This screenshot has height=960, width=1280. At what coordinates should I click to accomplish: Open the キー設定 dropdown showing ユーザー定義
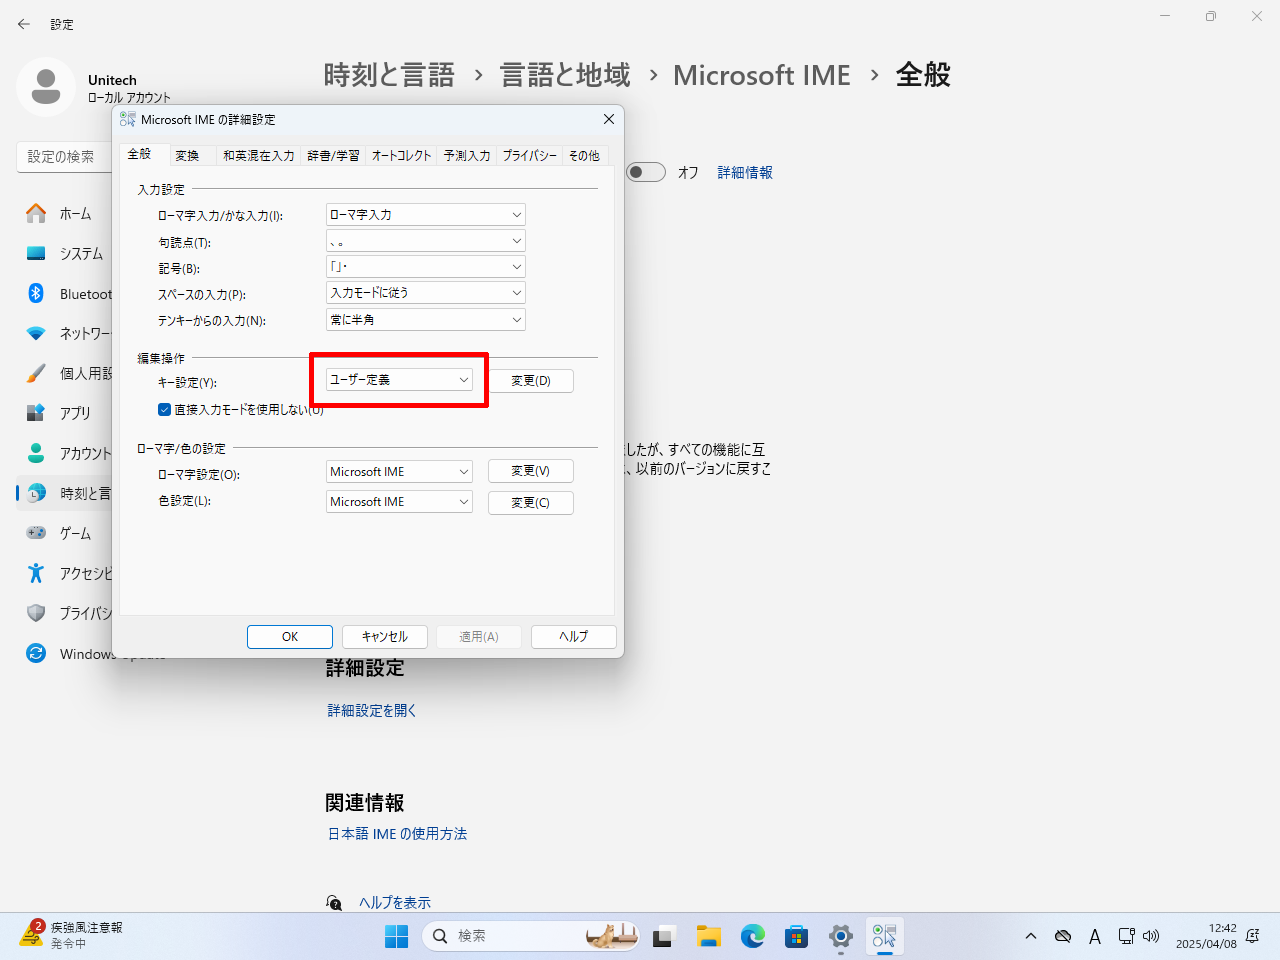tap(400, 380)
